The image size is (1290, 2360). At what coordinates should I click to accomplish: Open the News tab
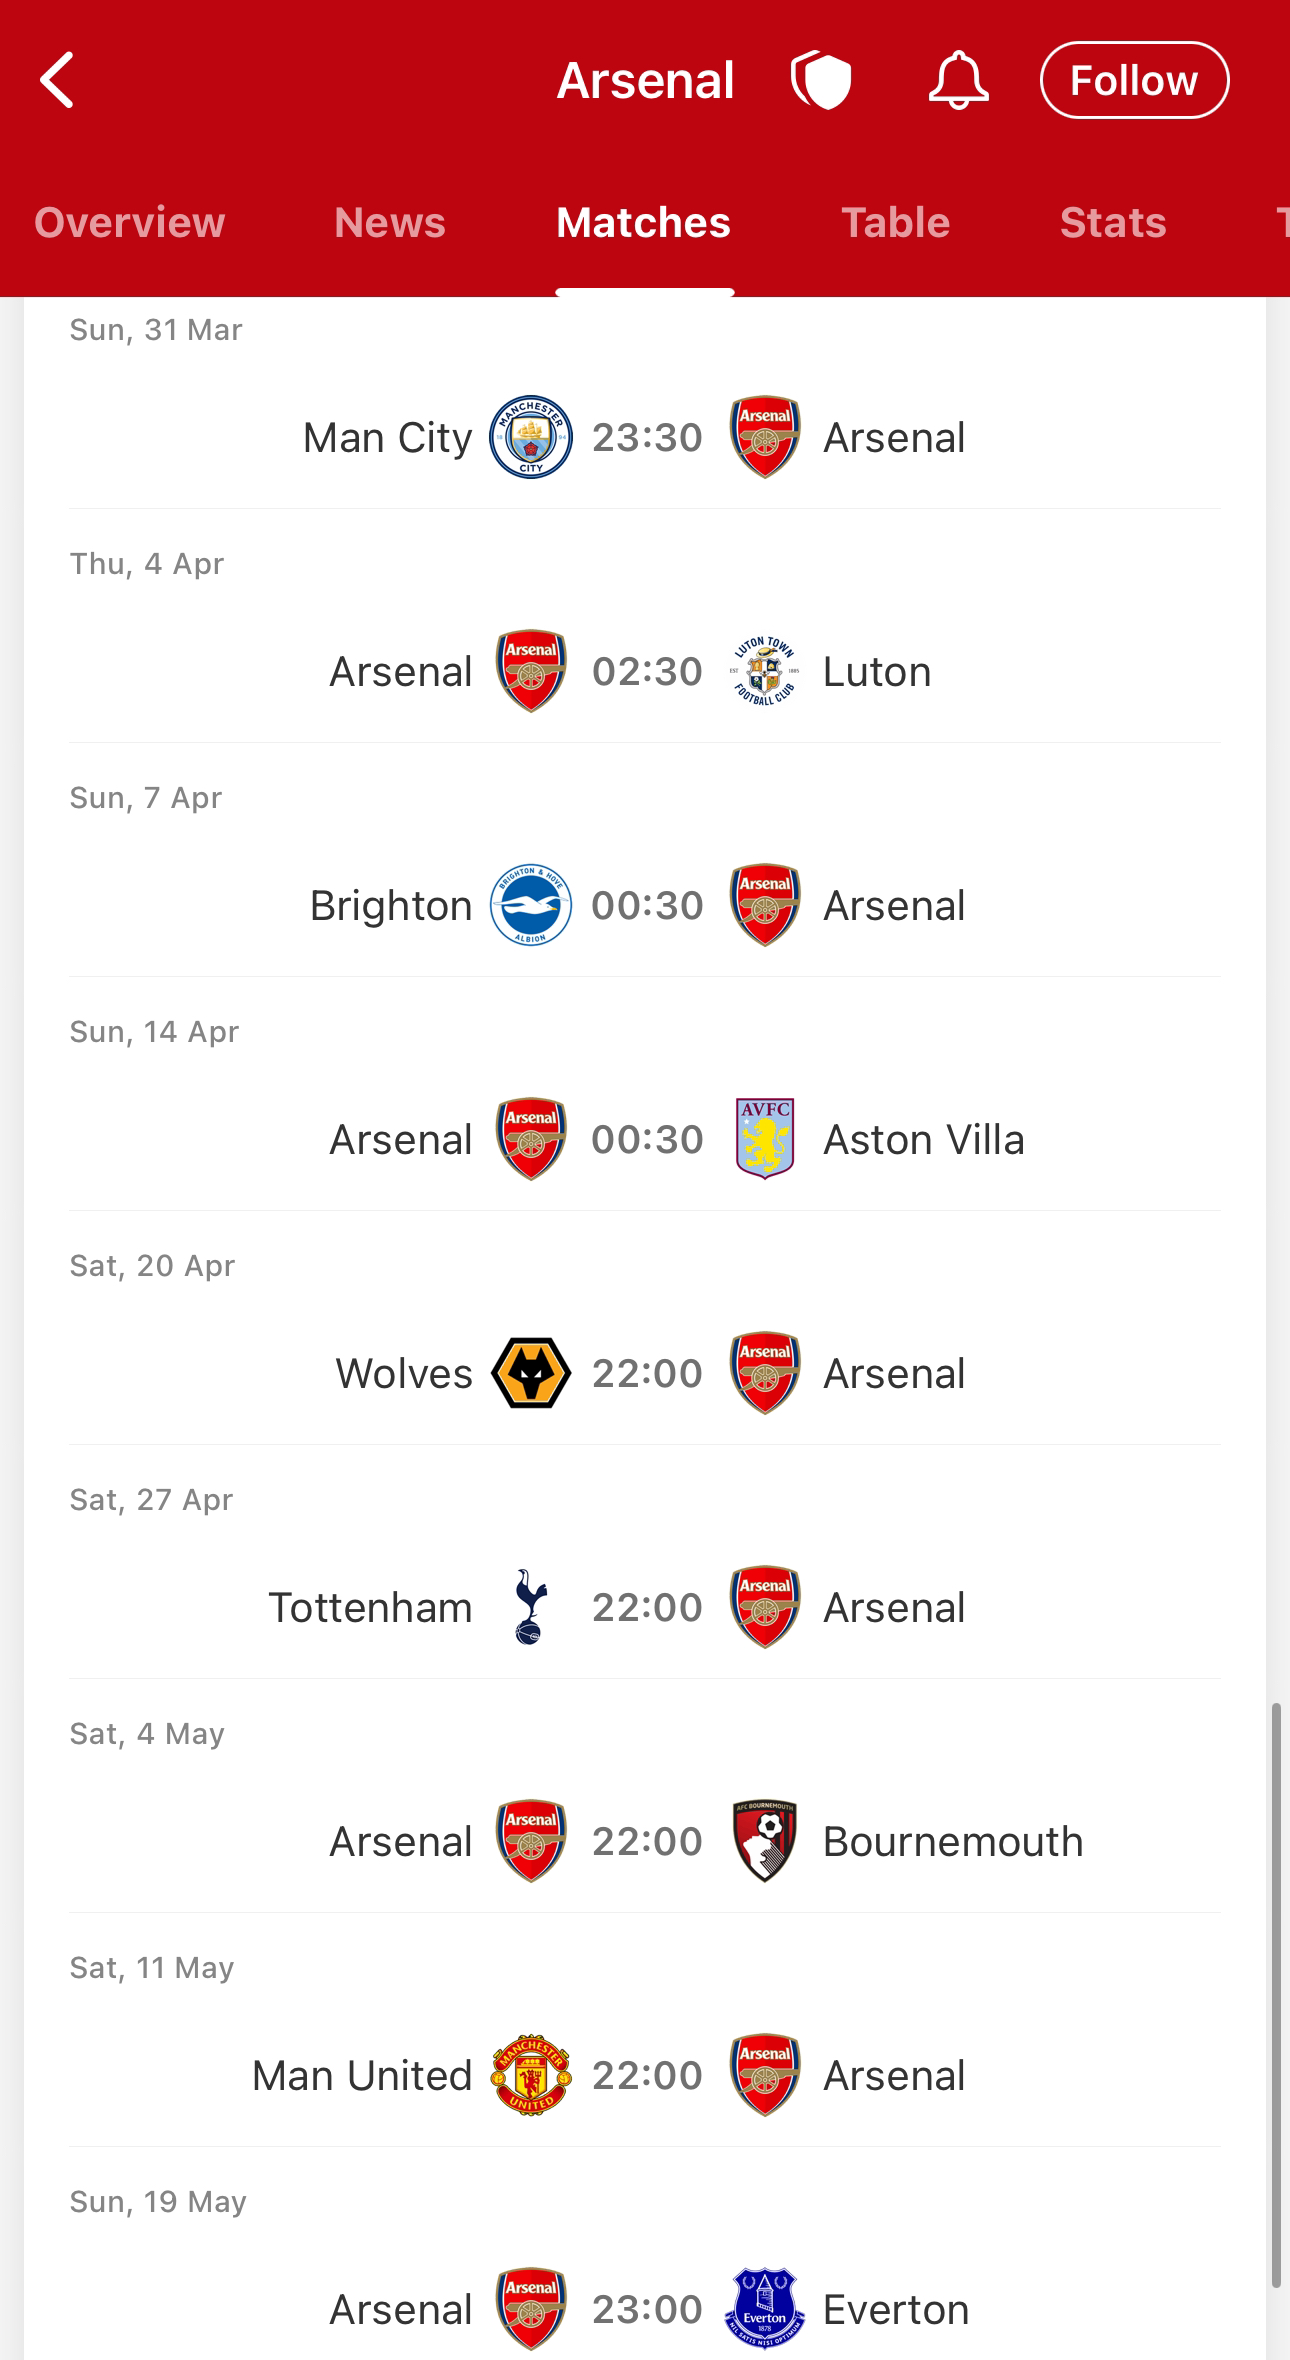pos(390,222)
